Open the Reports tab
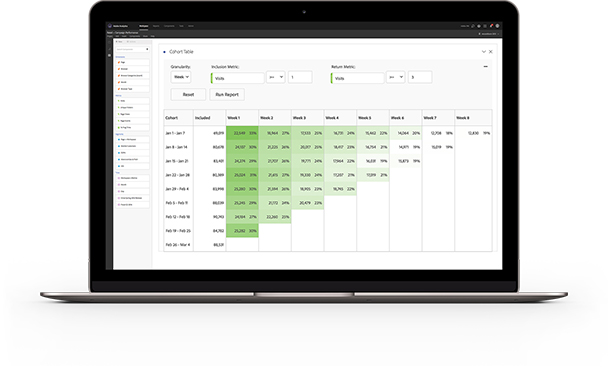The height and width of the screenshot is (367, 608). (x=156, y=26)
